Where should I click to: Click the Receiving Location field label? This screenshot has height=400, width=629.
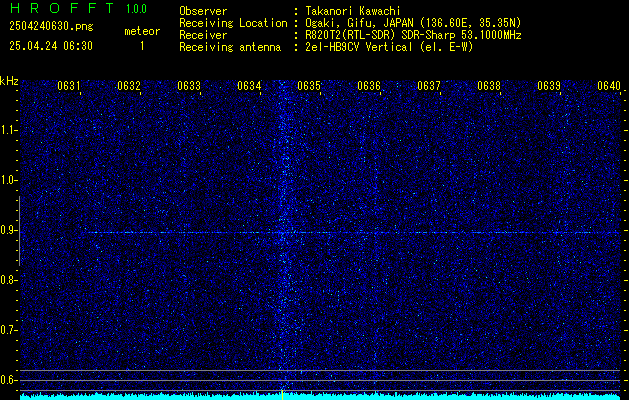(233, 23)
